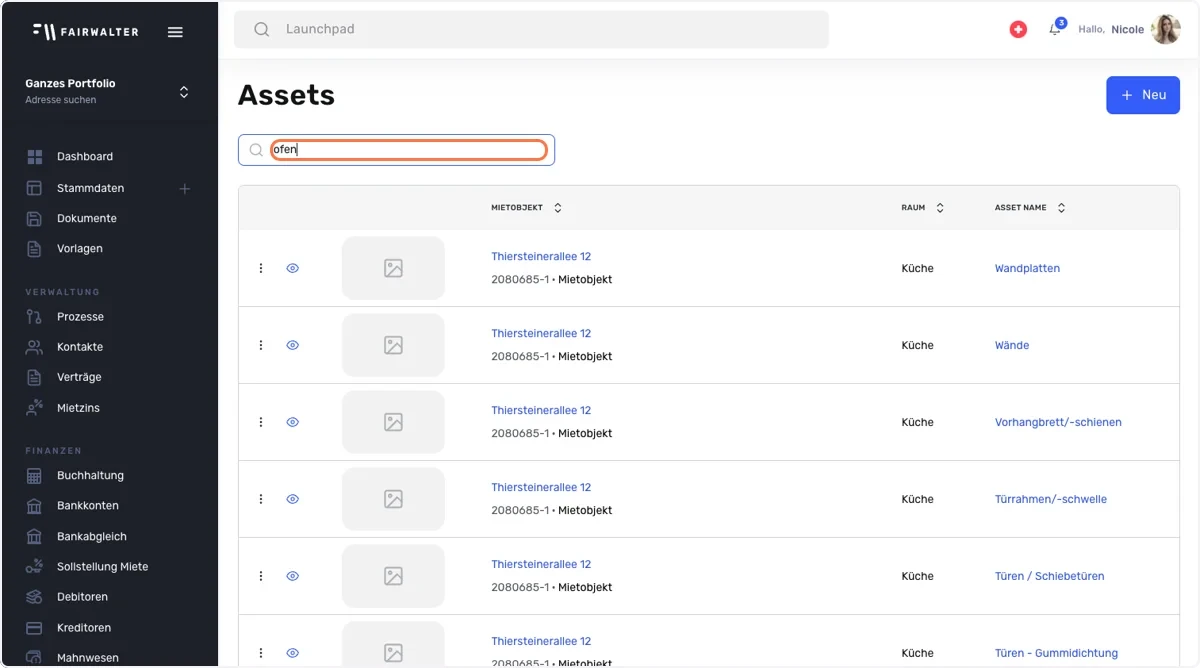Viewport: 1200px width, 668px height.
Task: Open Dokumente in the sidebar
Action: 87,218
